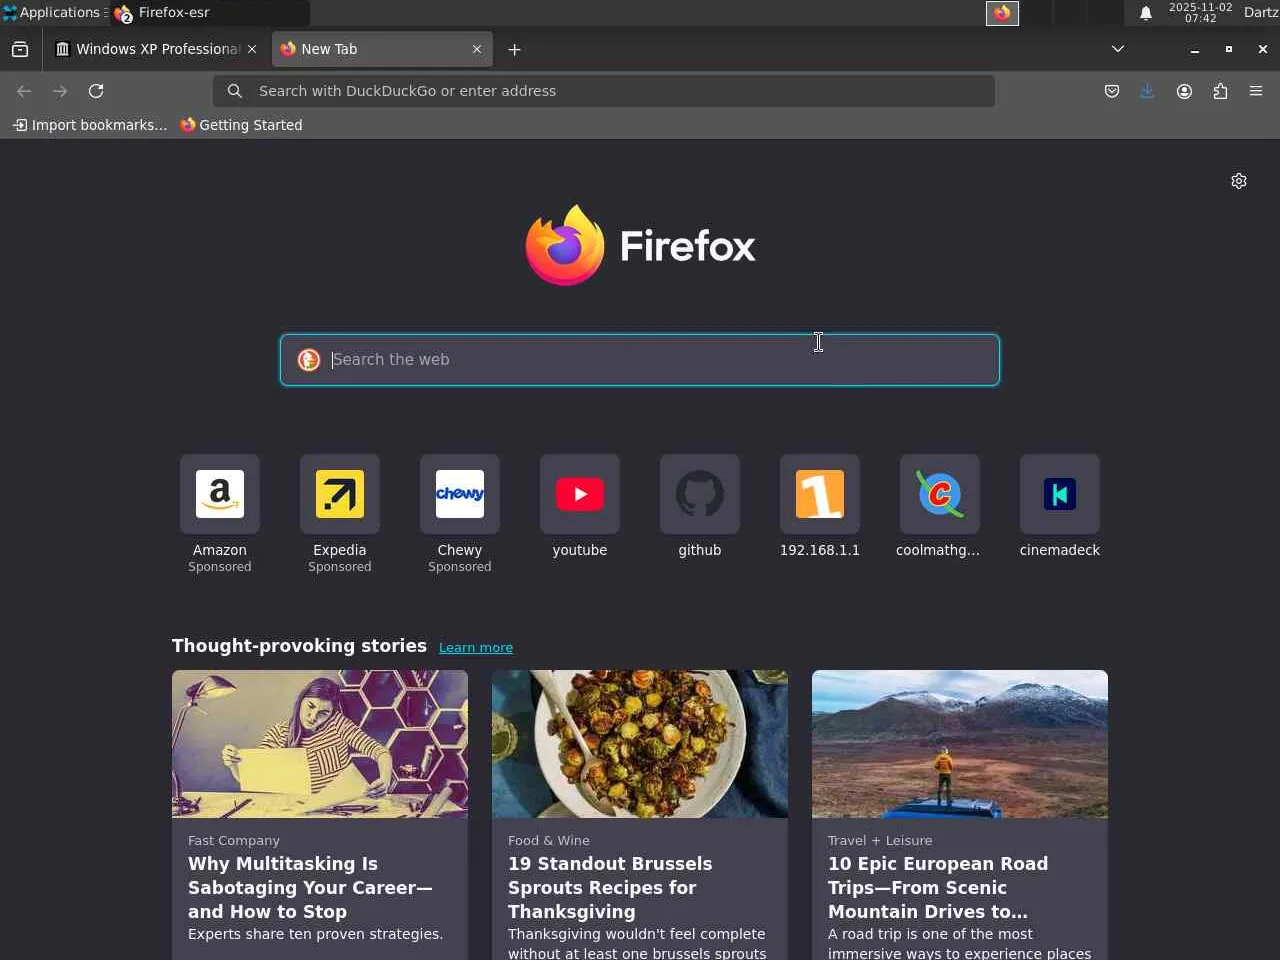1280x960 pixels.
Task: Open the Amazon sponsored shortcut tile
Action: coord(220,494)
